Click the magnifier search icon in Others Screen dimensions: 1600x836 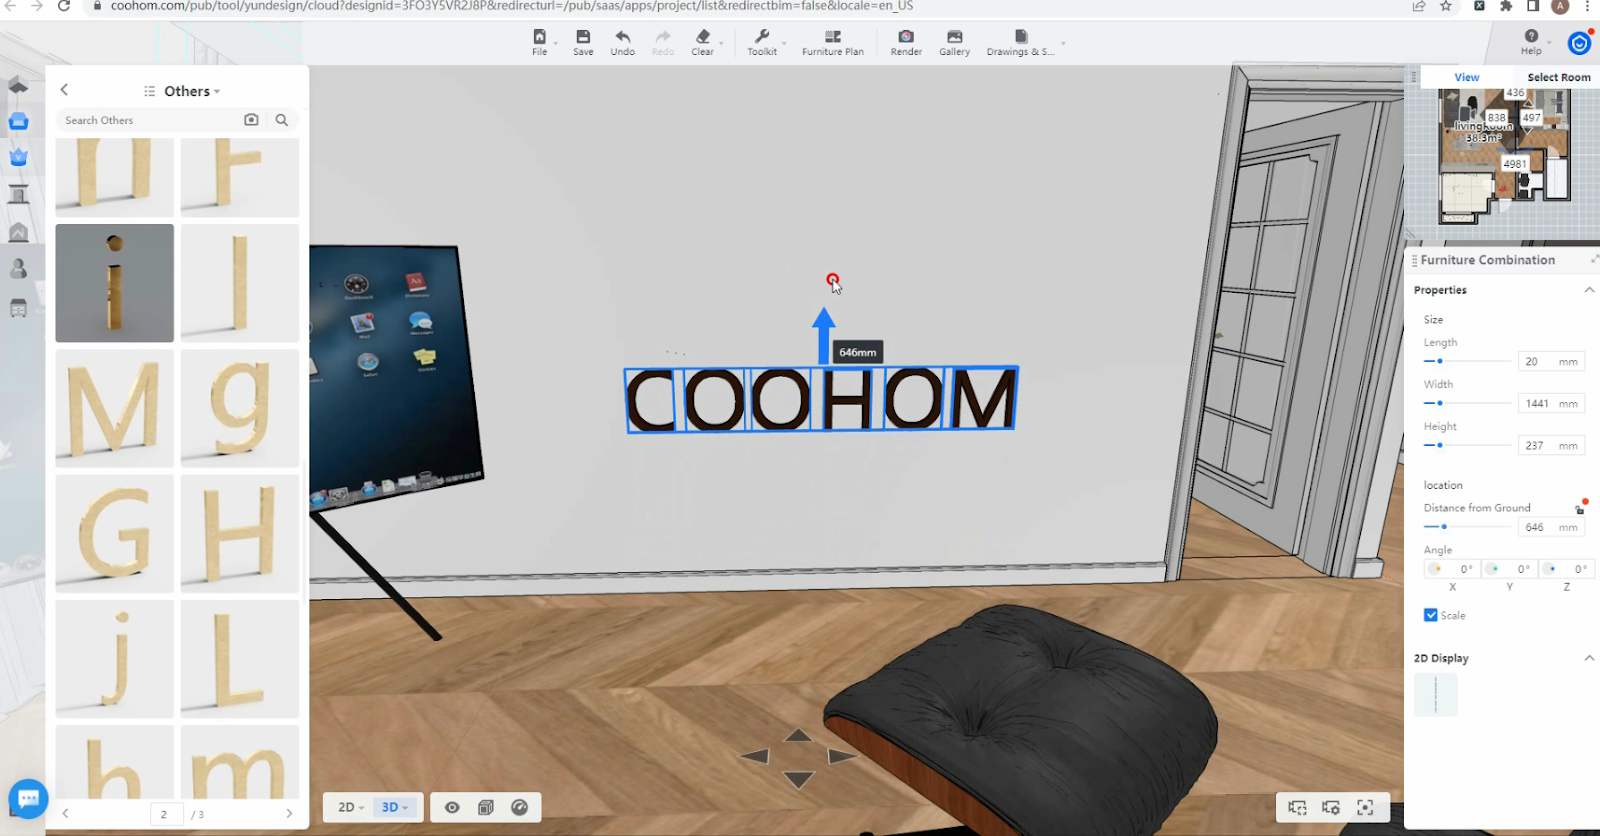pos(282,120)
